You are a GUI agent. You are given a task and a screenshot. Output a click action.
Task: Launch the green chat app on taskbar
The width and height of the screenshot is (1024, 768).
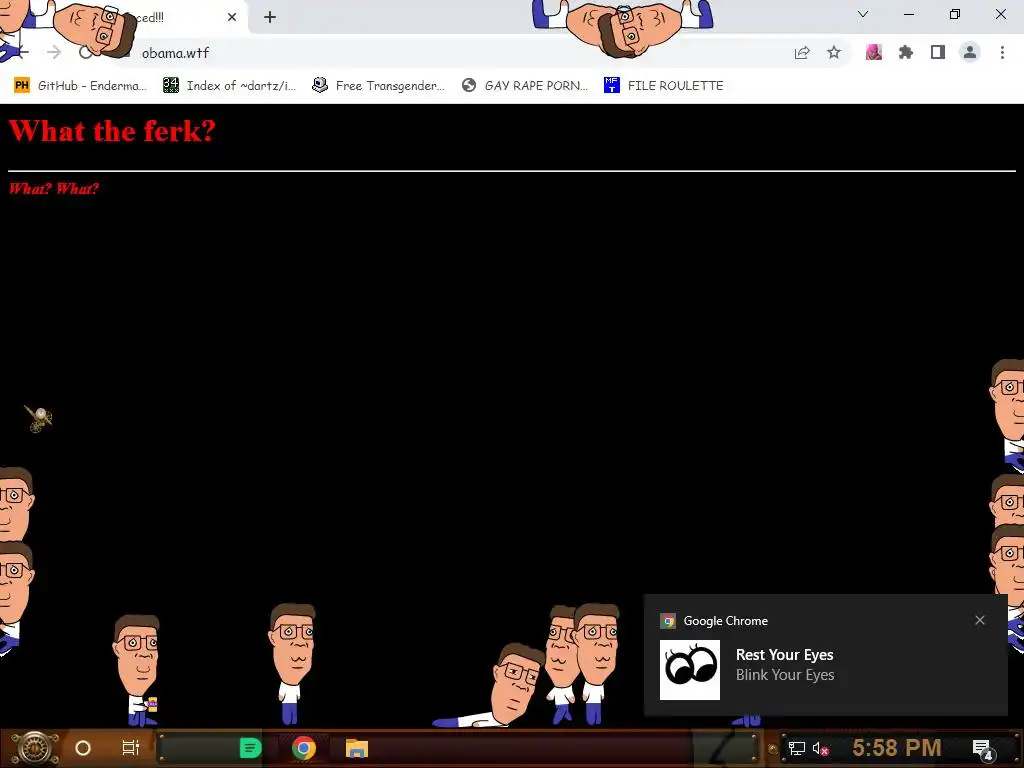[250, 748]
